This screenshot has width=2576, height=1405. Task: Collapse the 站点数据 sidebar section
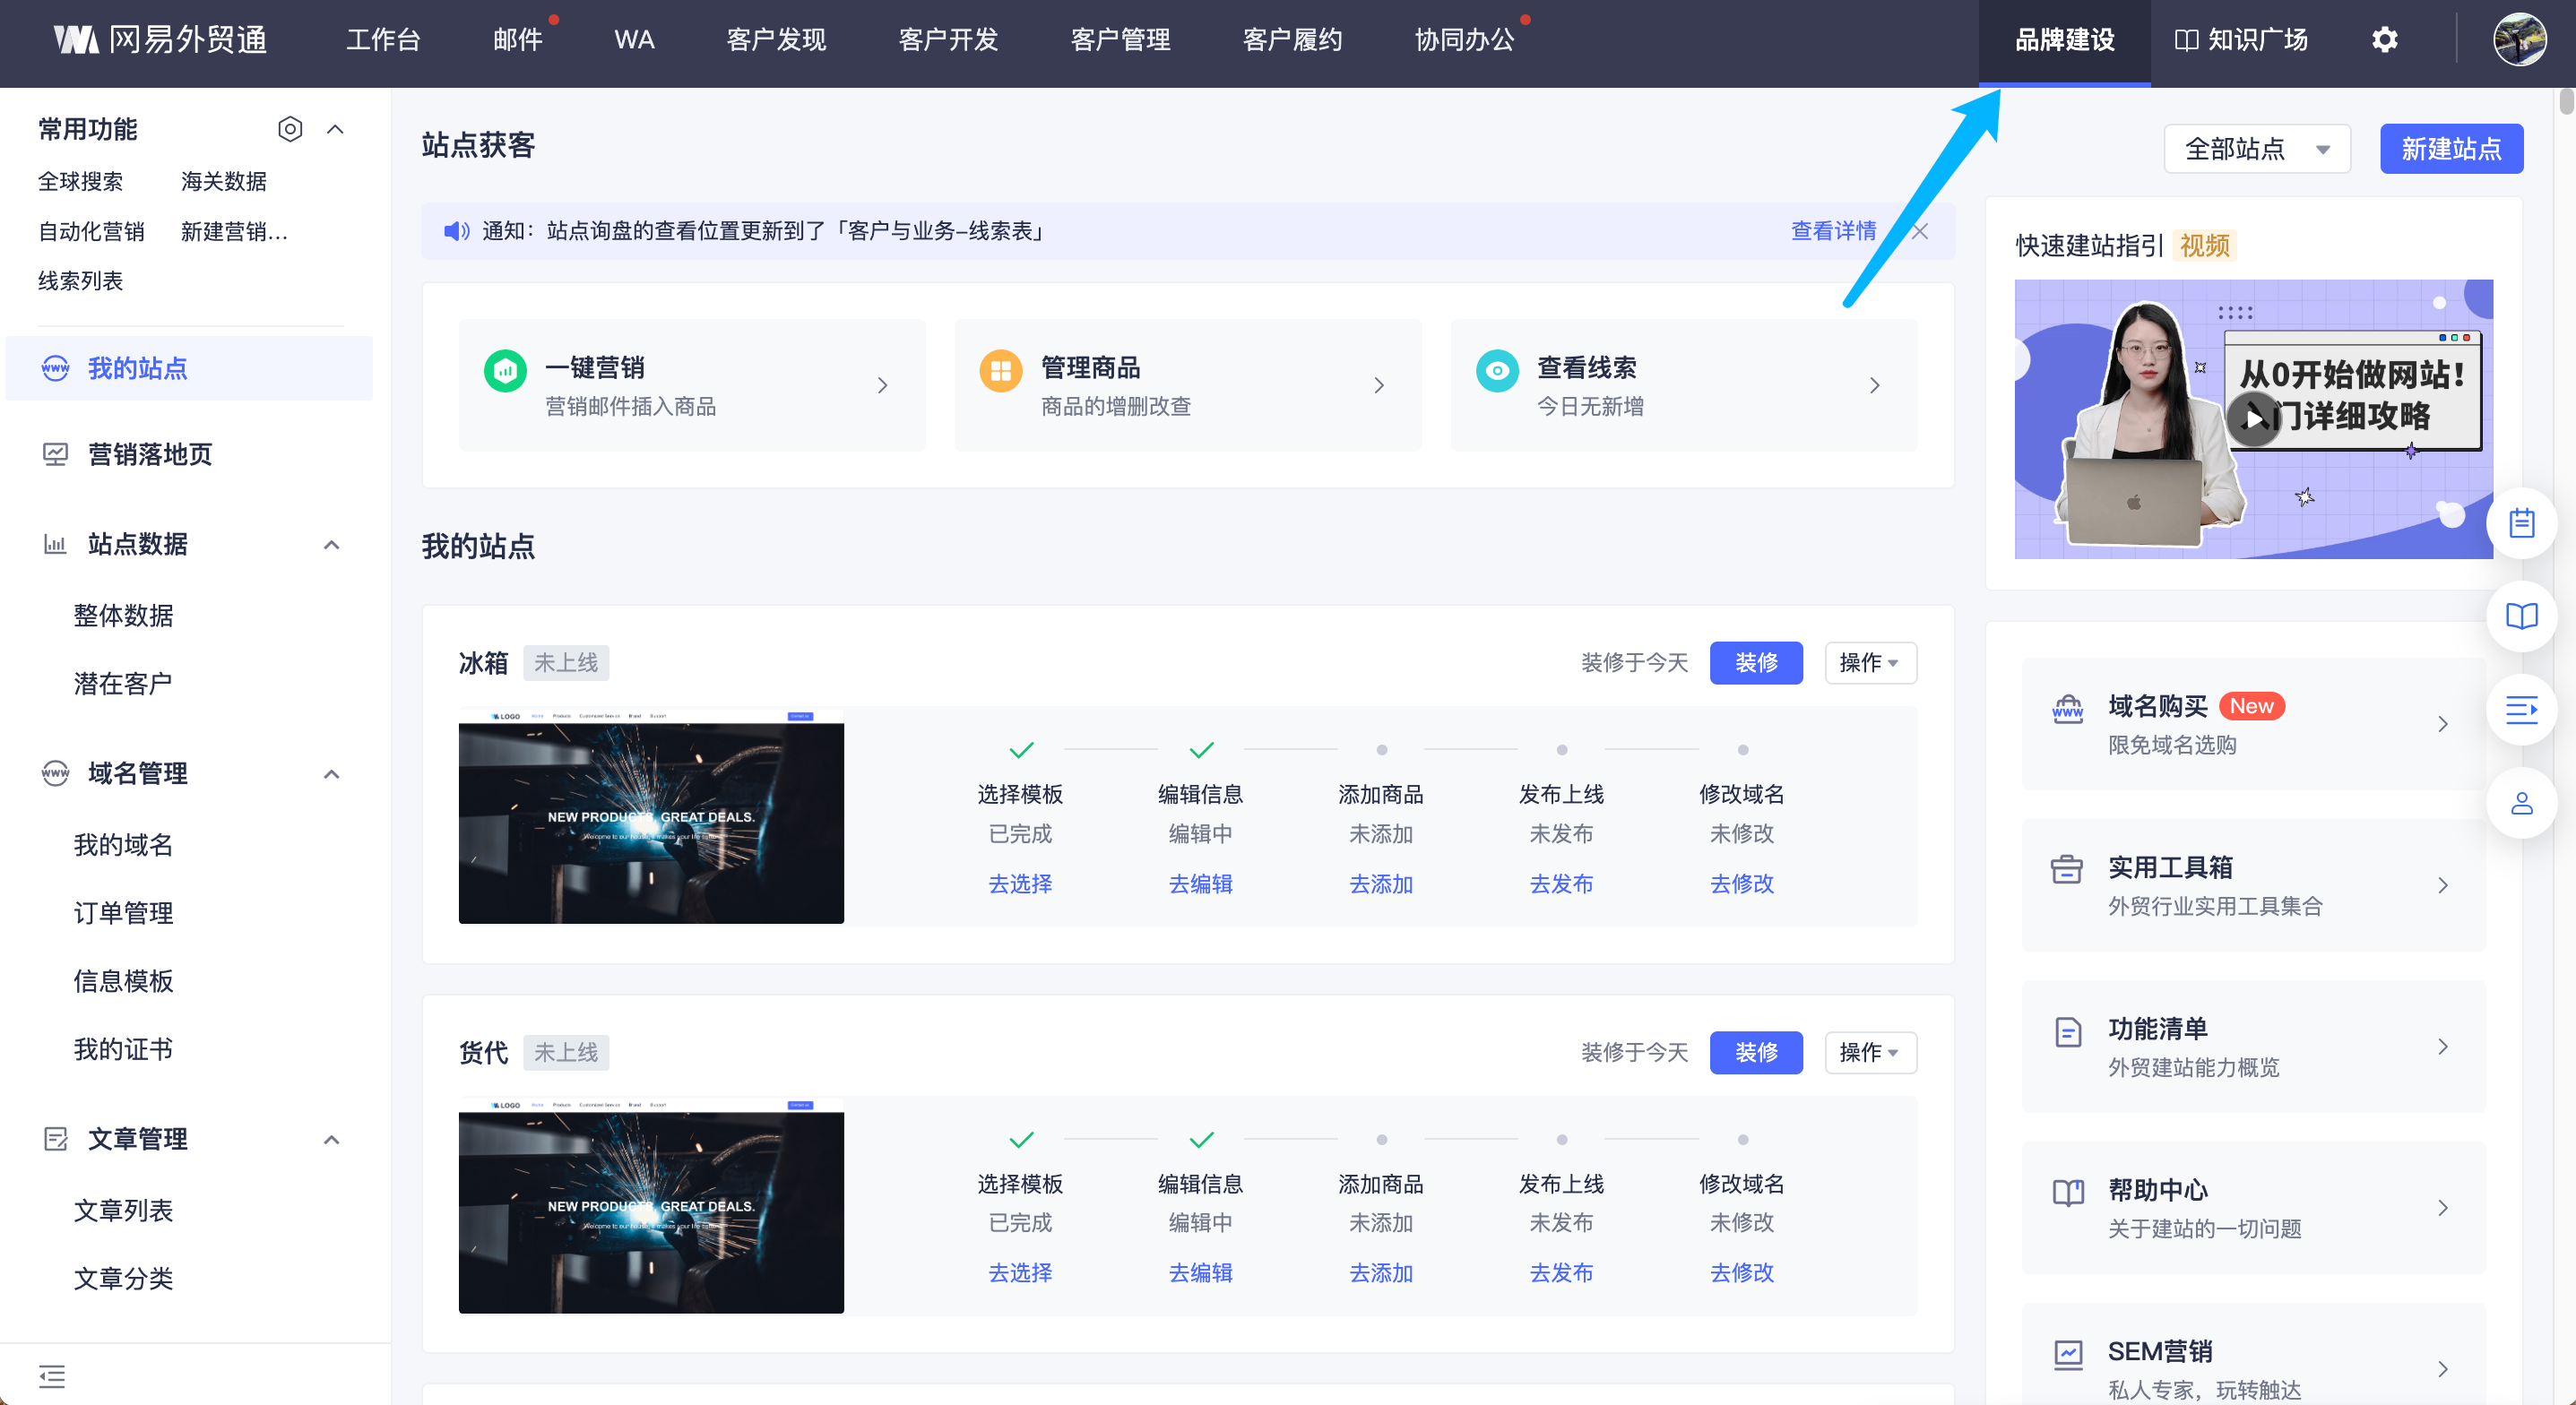click(332, 545)
